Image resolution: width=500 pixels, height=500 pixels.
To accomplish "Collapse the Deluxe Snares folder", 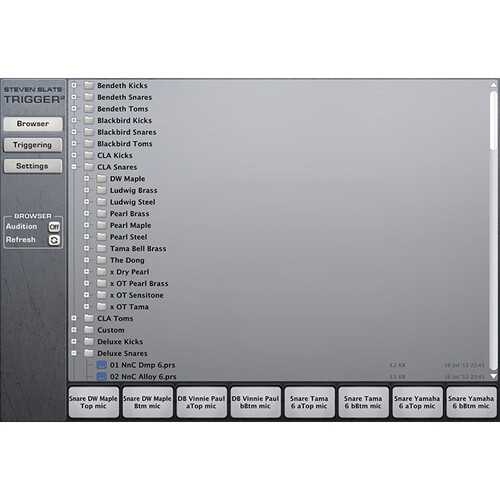I will [x=74, y=353].
